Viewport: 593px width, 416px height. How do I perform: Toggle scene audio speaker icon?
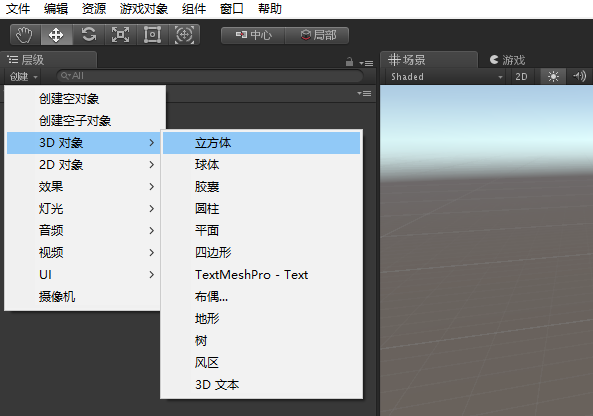click(x=579, y=77)
